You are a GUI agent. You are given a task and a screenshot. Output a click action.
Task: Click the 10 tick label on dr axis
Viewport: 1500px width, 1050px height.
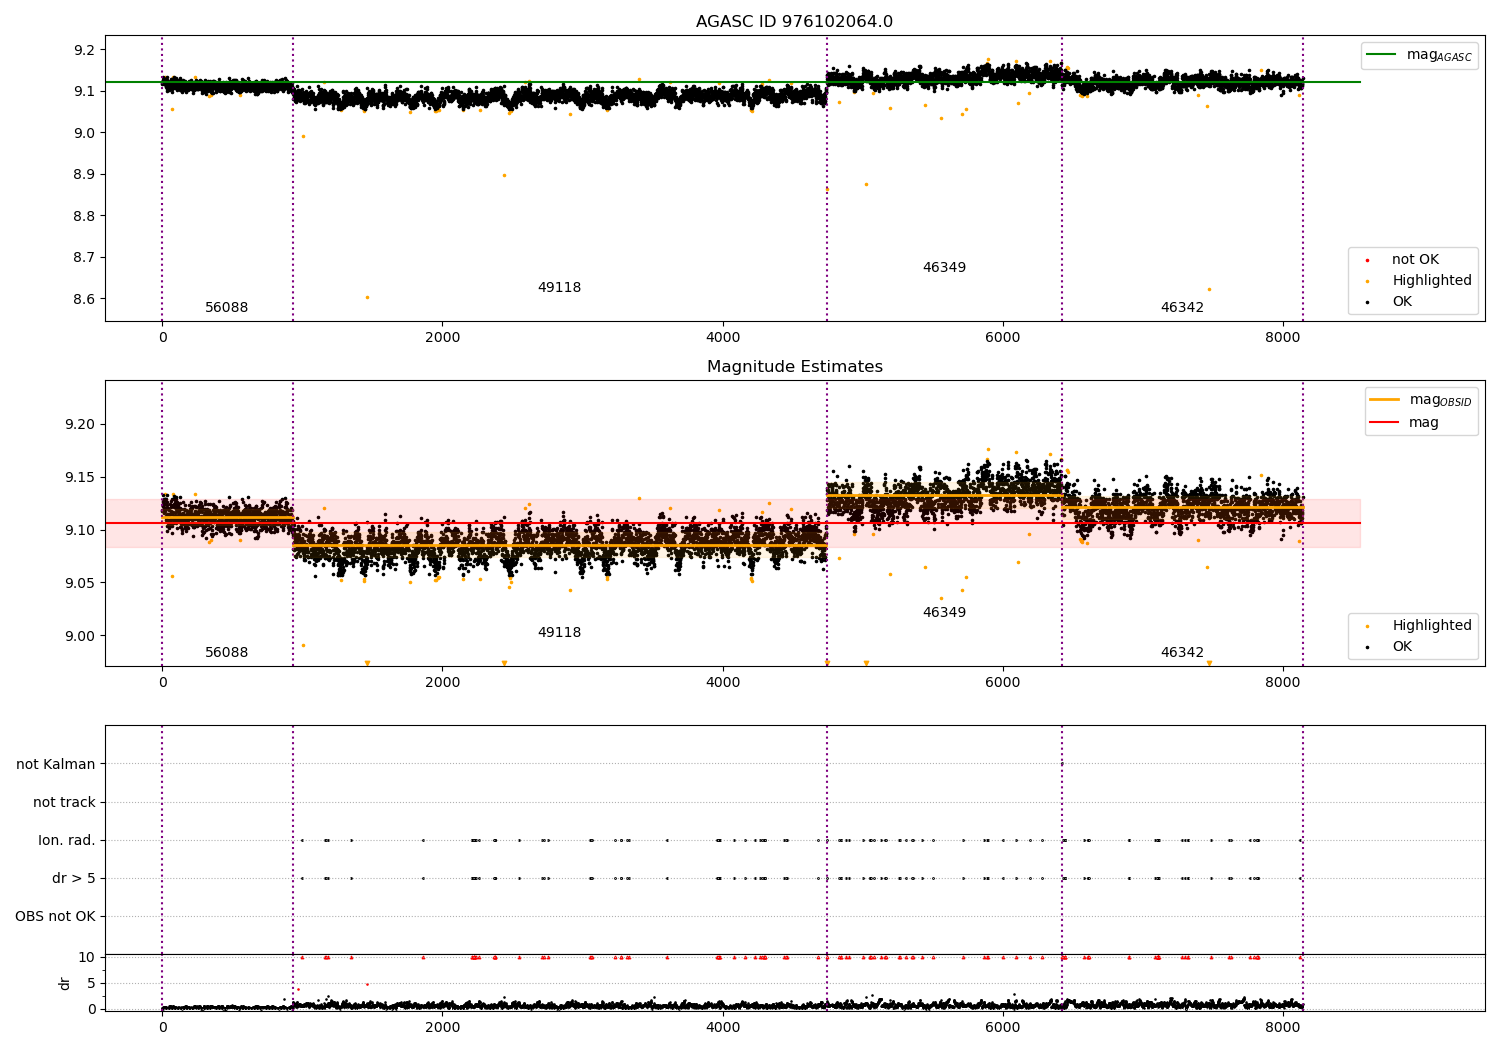coord(87,958)
